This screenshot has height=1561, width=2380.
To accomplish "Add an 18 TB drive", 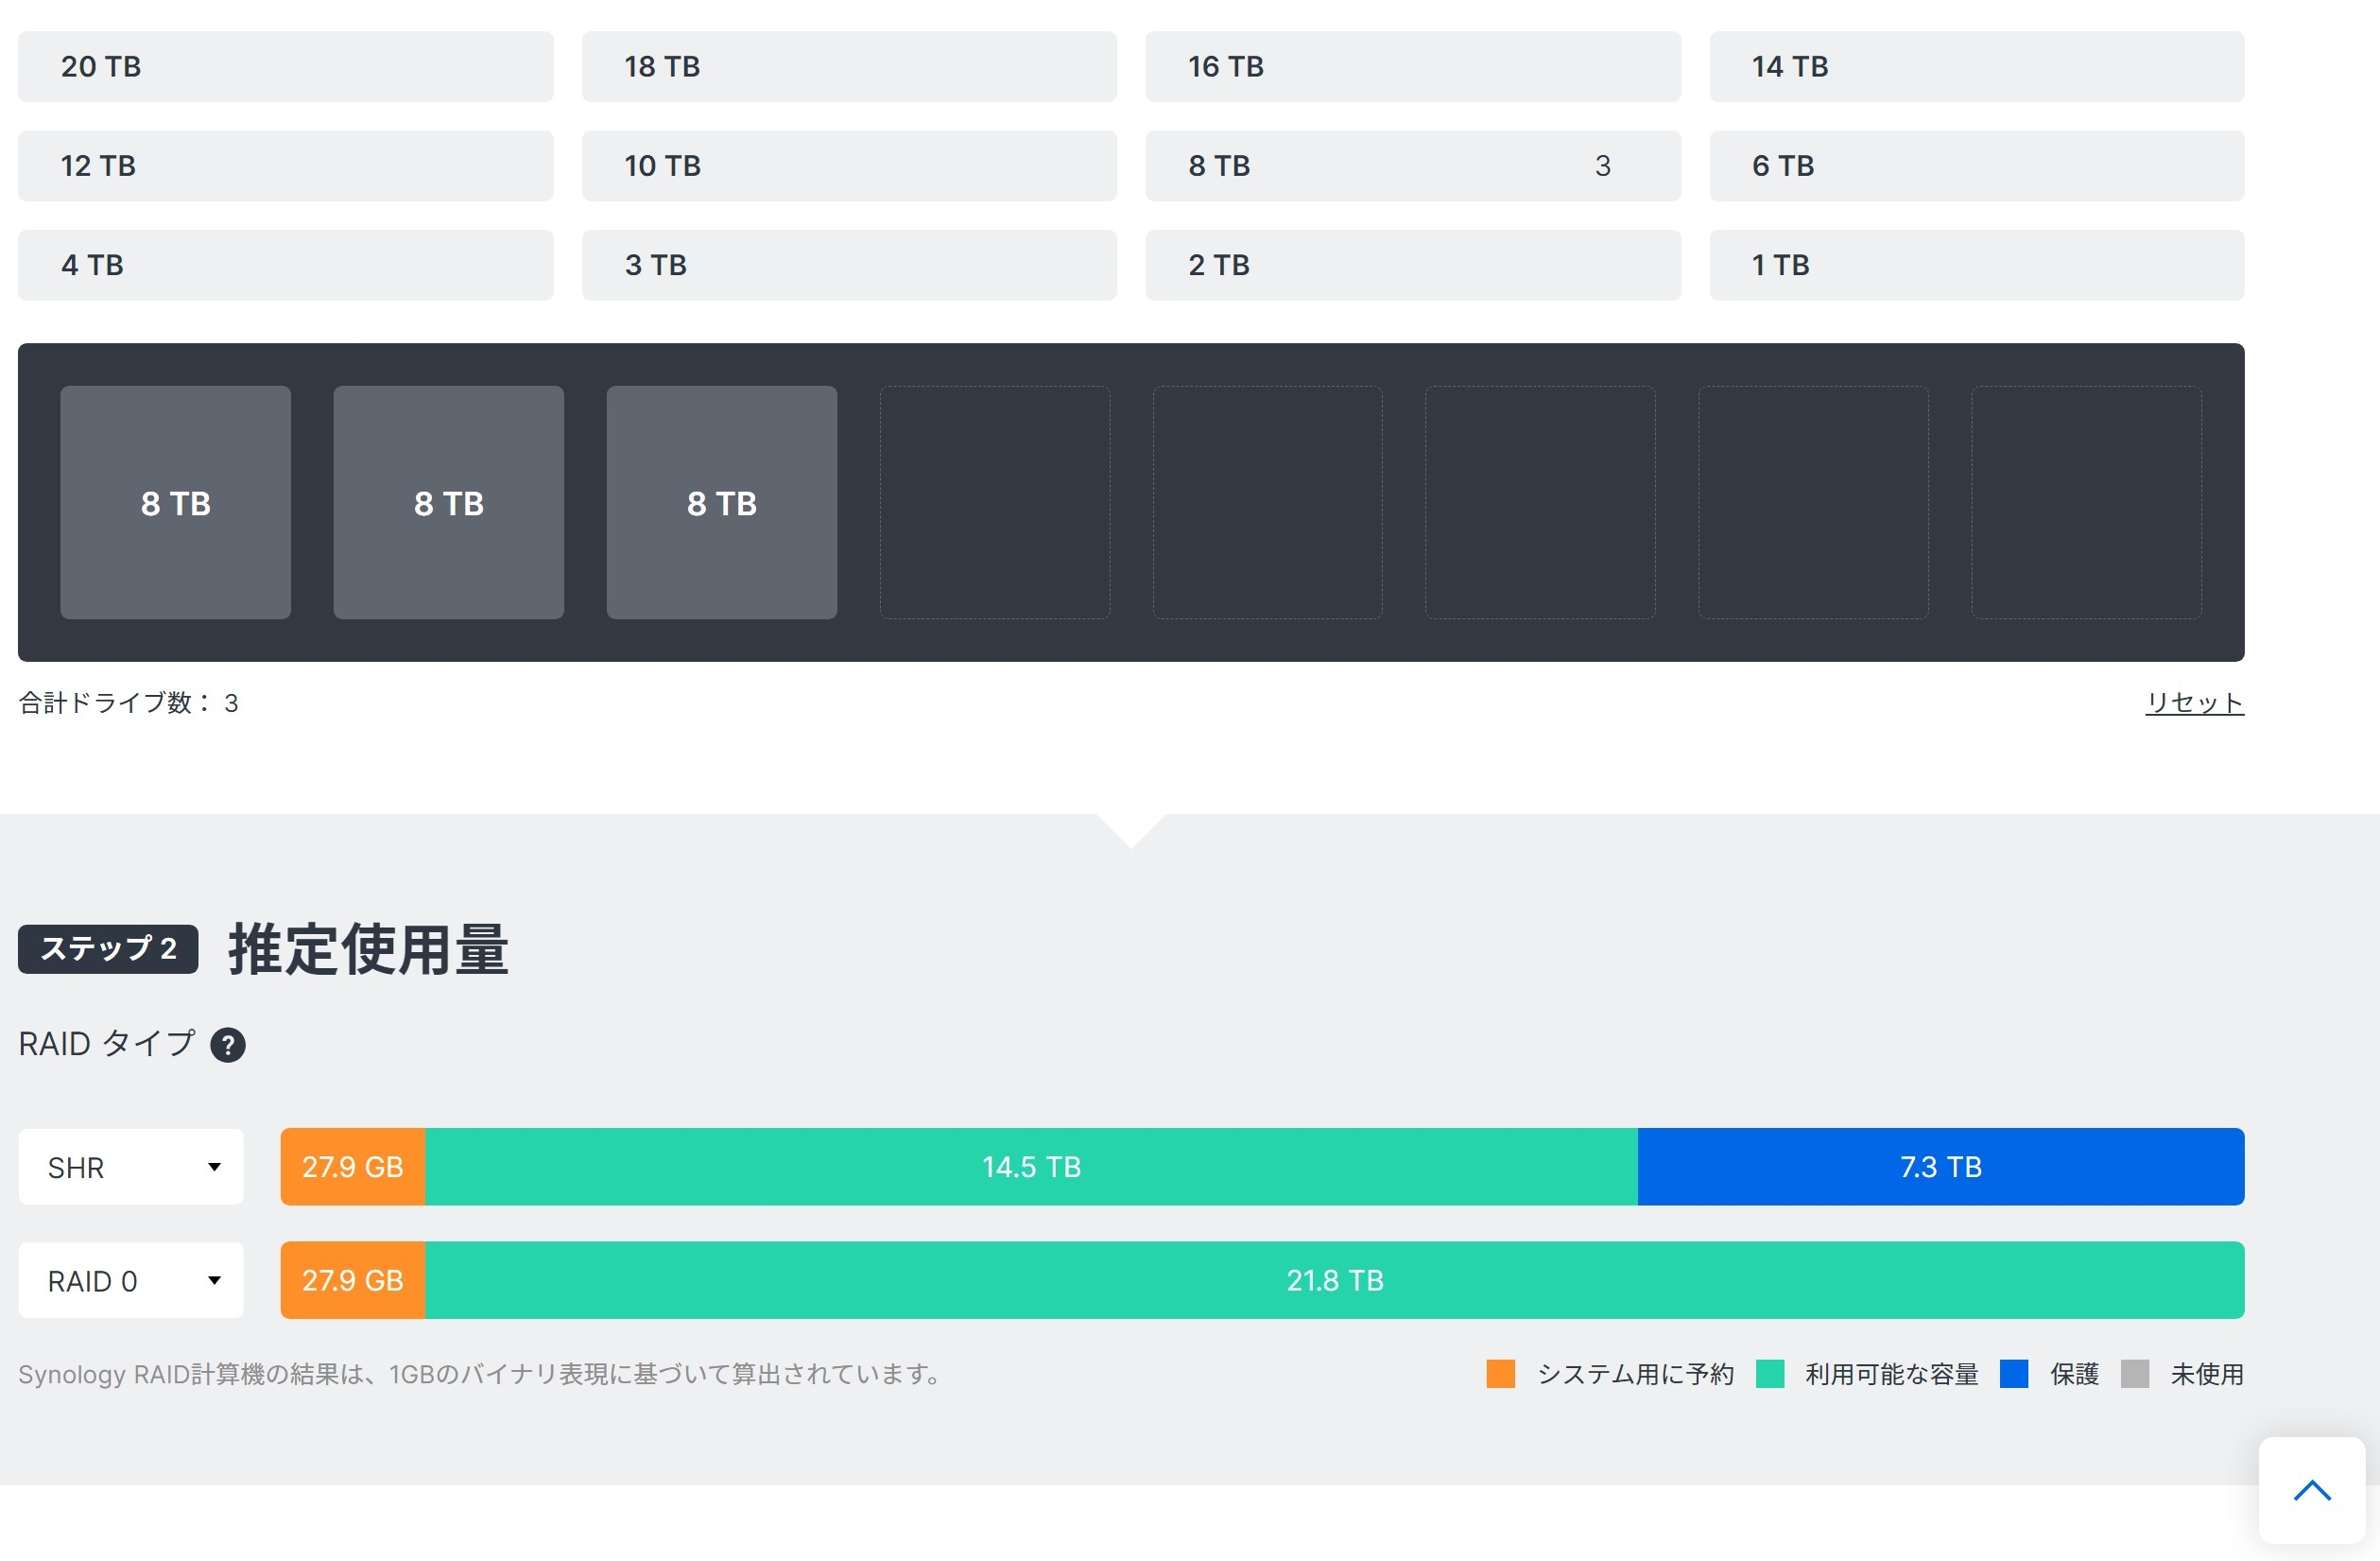I will tap(849, 67).
